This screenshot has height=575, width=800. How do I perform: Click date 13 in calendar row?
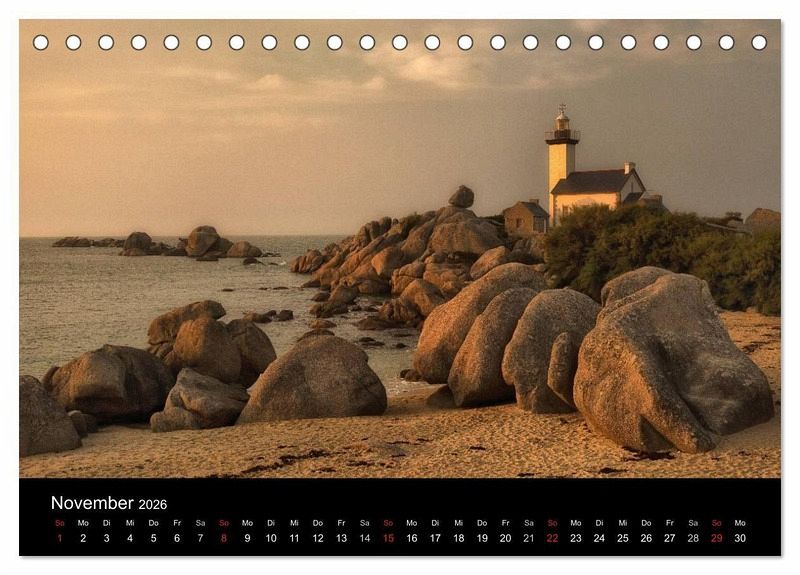pos(341,538)
